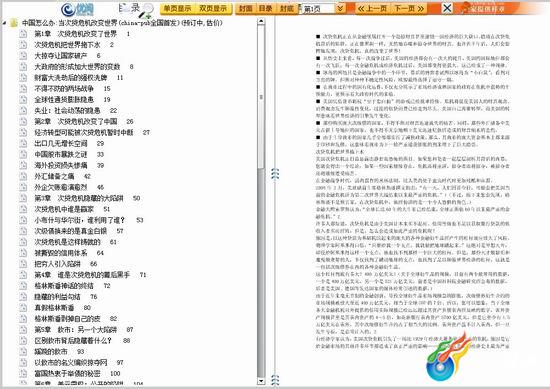Screen dimensions: 550x389
Task: Switch to 单页显示 single-page mode
Action: click(x=177, y=8)
